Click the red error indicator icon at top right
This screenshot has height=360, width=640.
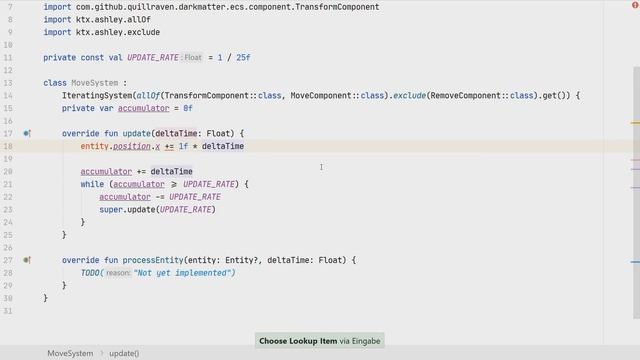tap(635, 5)
